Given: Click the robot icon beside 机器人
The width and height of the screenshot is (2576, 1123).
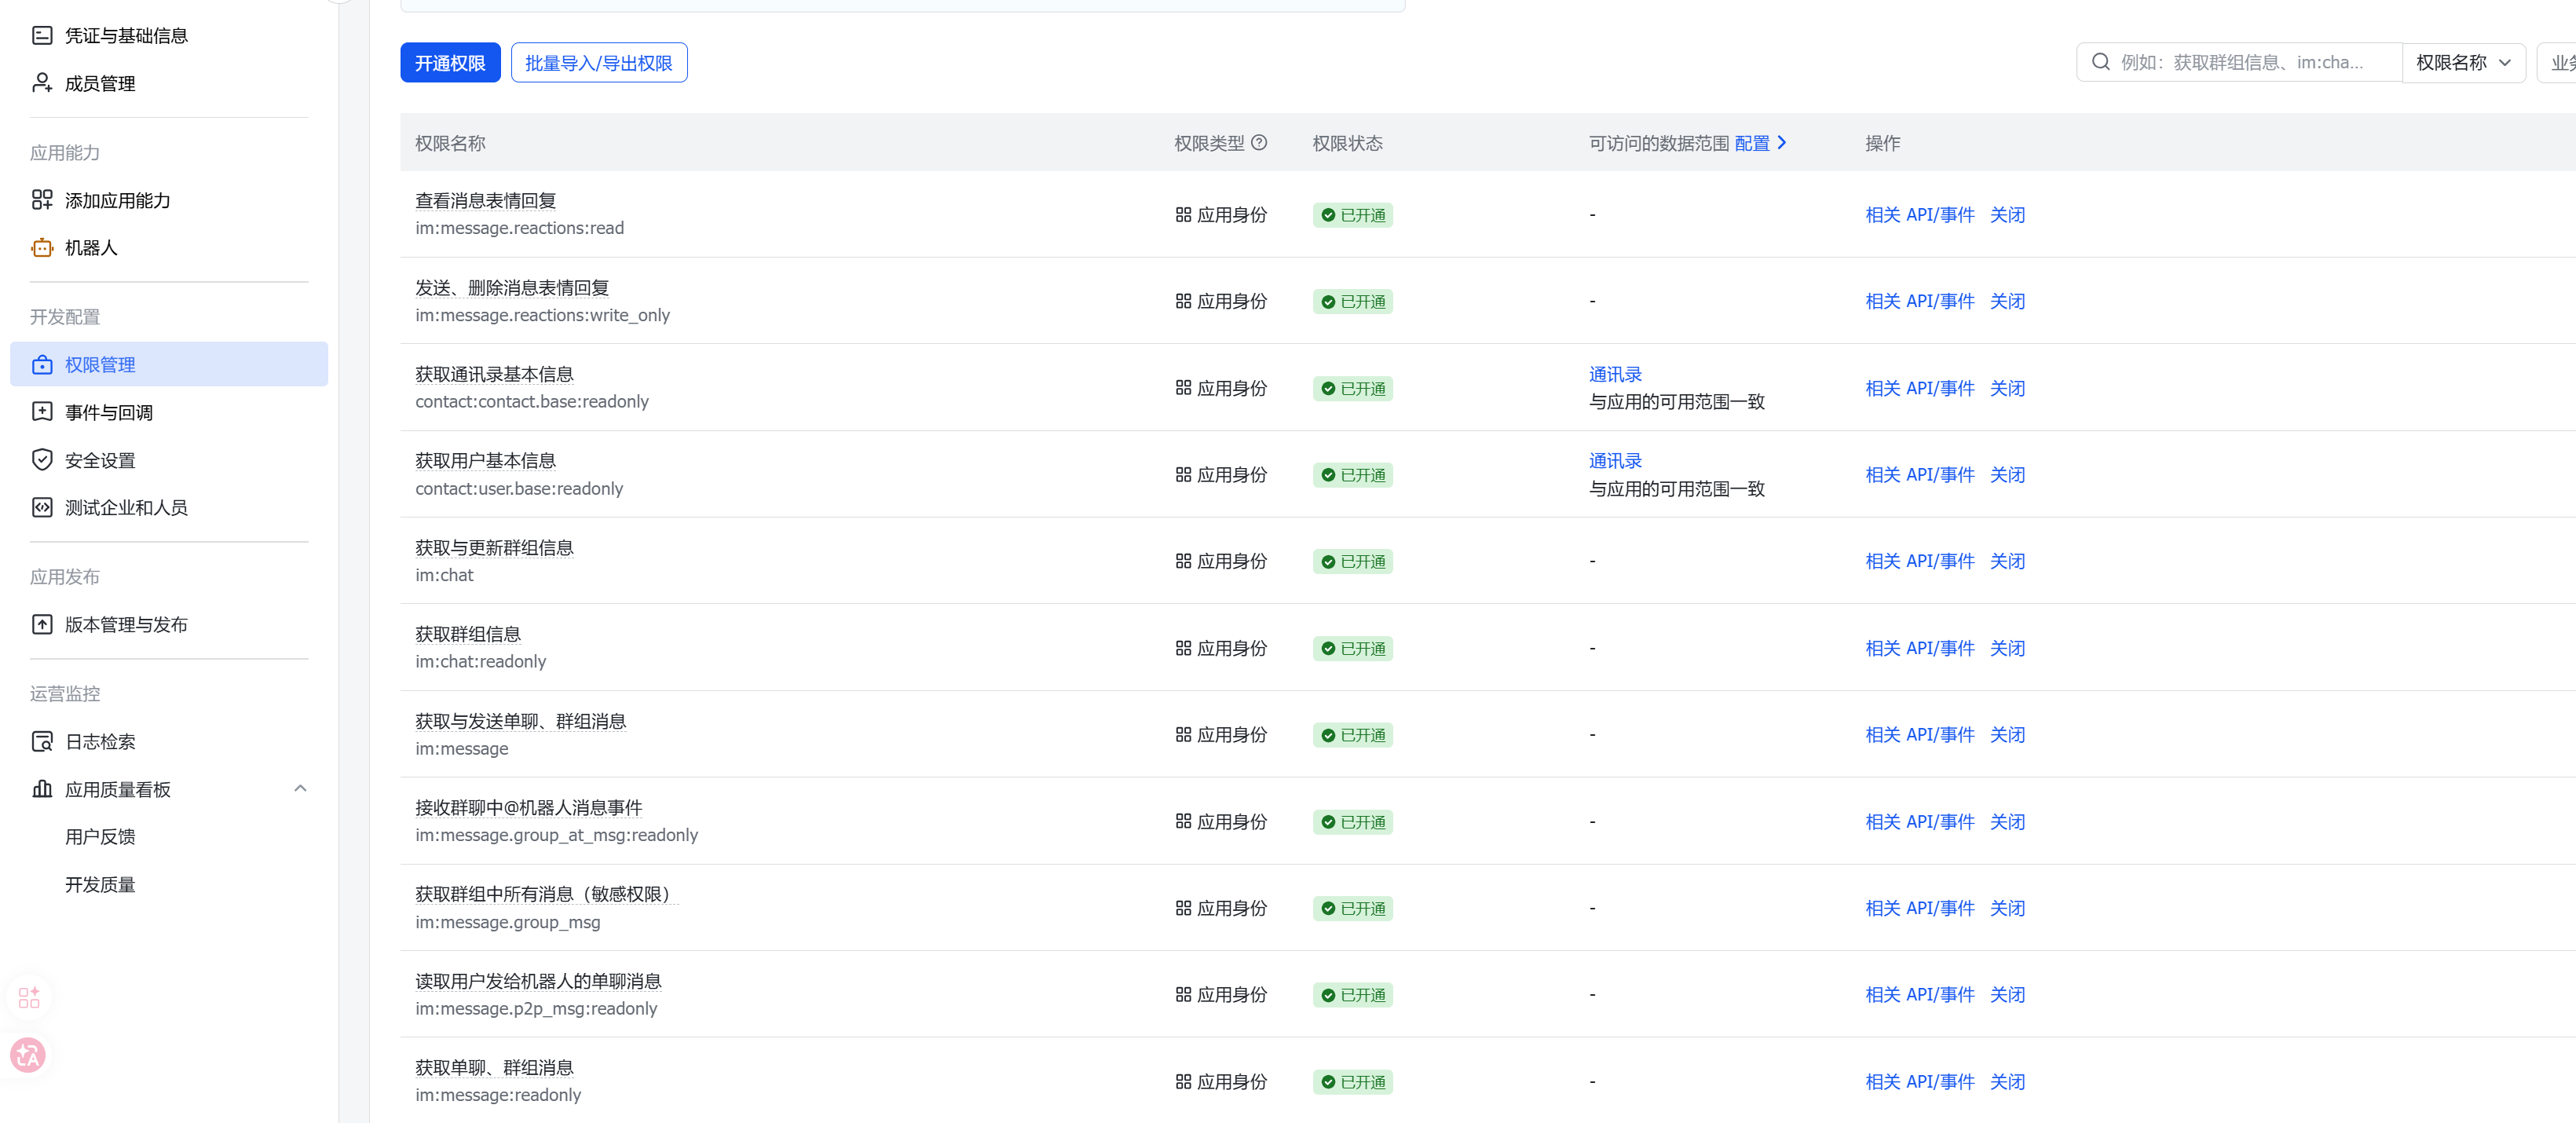Looking at the screenshot, I should pyautogui.click(x=42, y=248).
